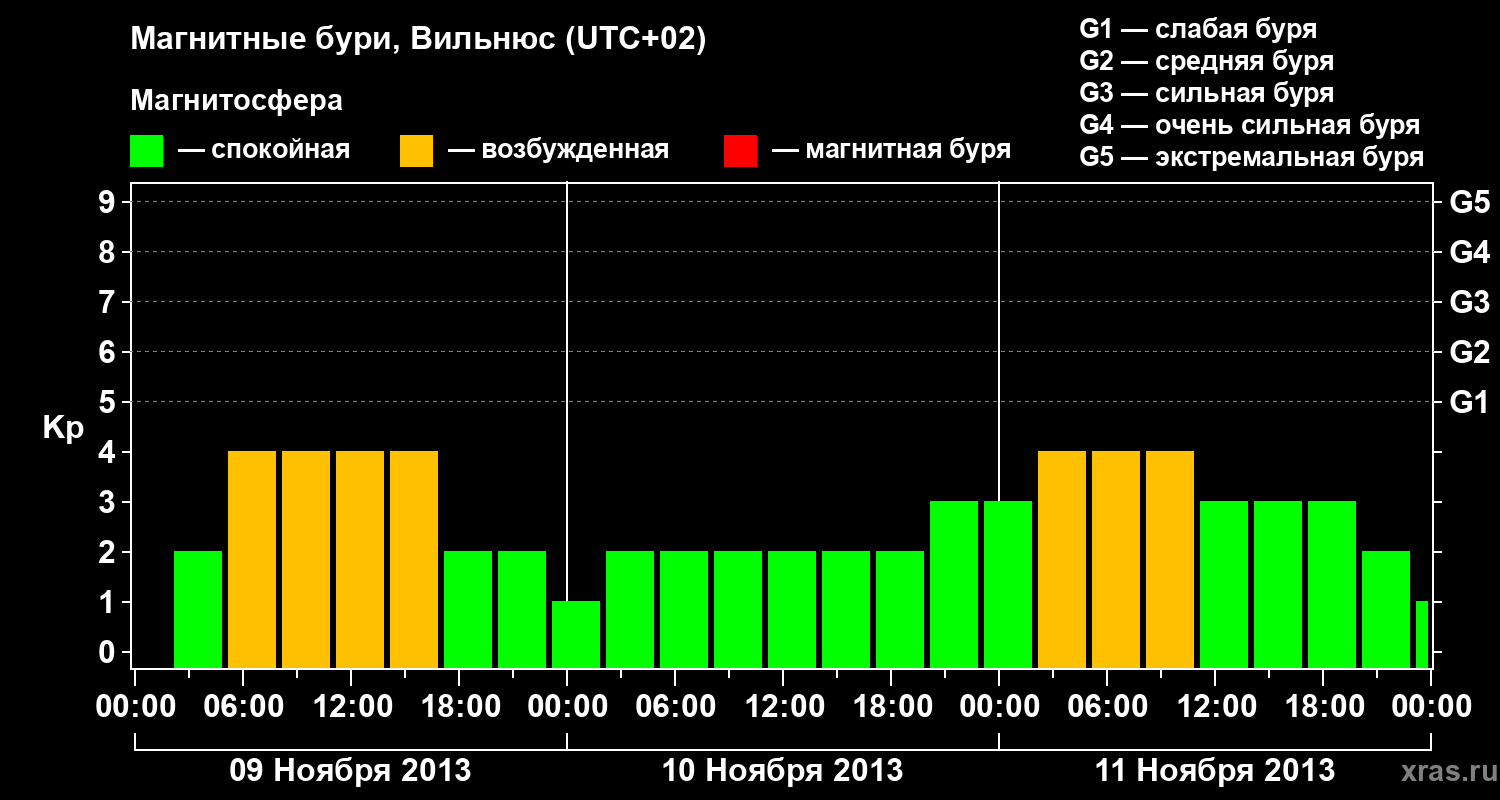Click the 'G2' label on the right axis
This screenshot has width=1500, height=800.
[1469, 352]
